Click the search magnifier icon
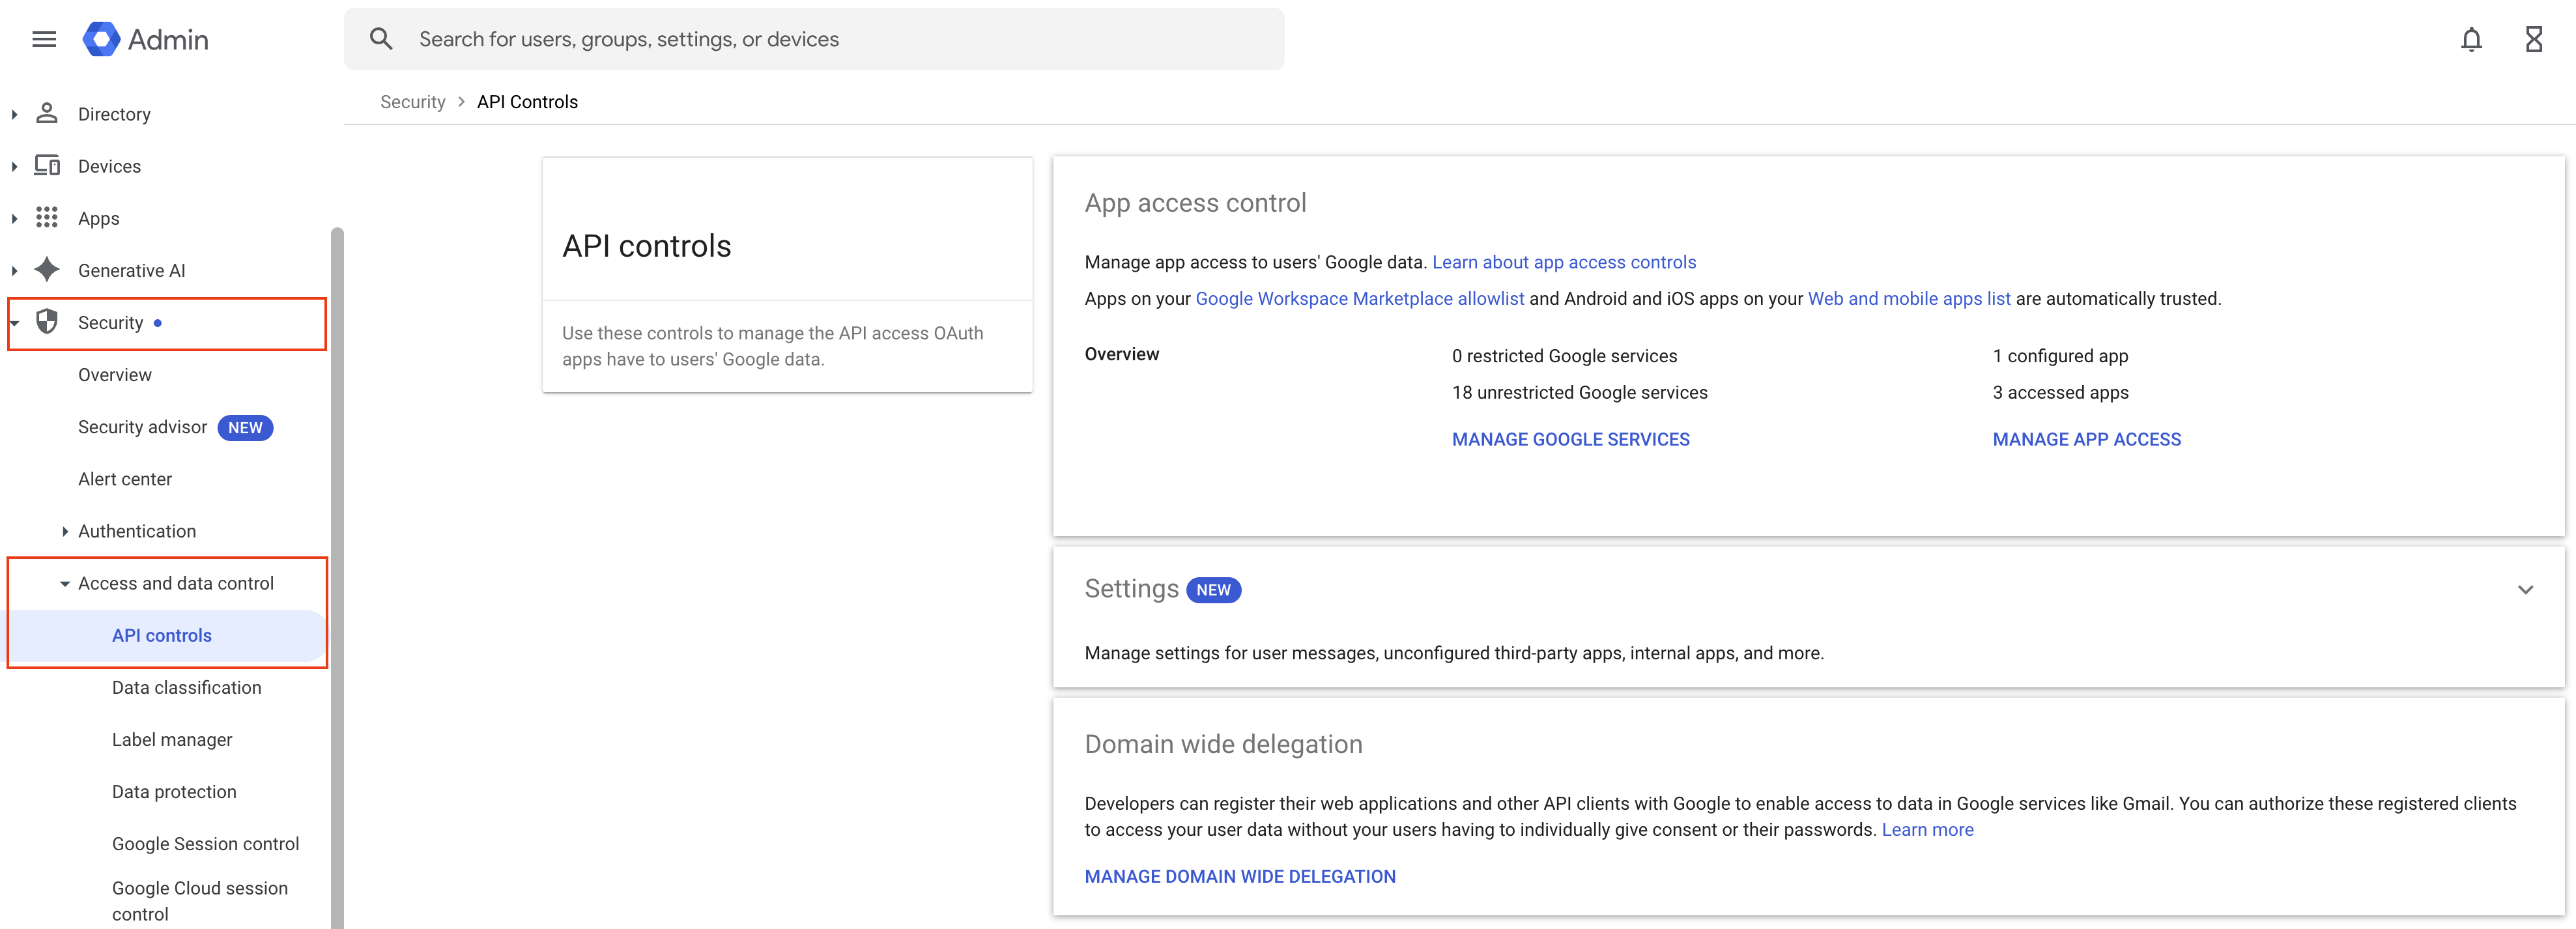The width and height of the screenshot is (2576, 929). pos(381,39)
